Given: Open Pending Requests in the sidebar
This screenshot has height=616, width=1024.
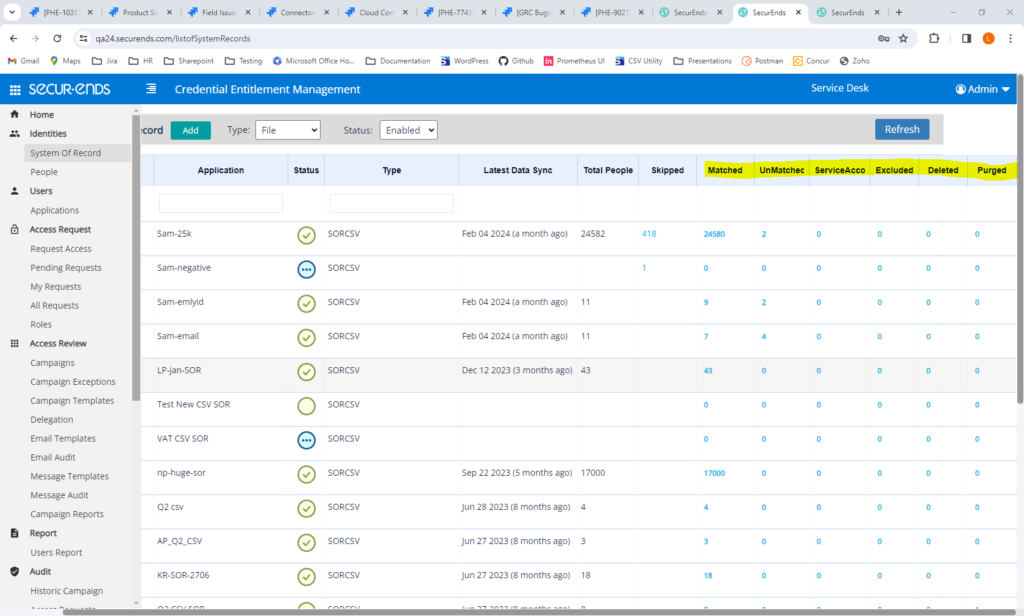Looking at the screenshot, I should coord(66,267).
